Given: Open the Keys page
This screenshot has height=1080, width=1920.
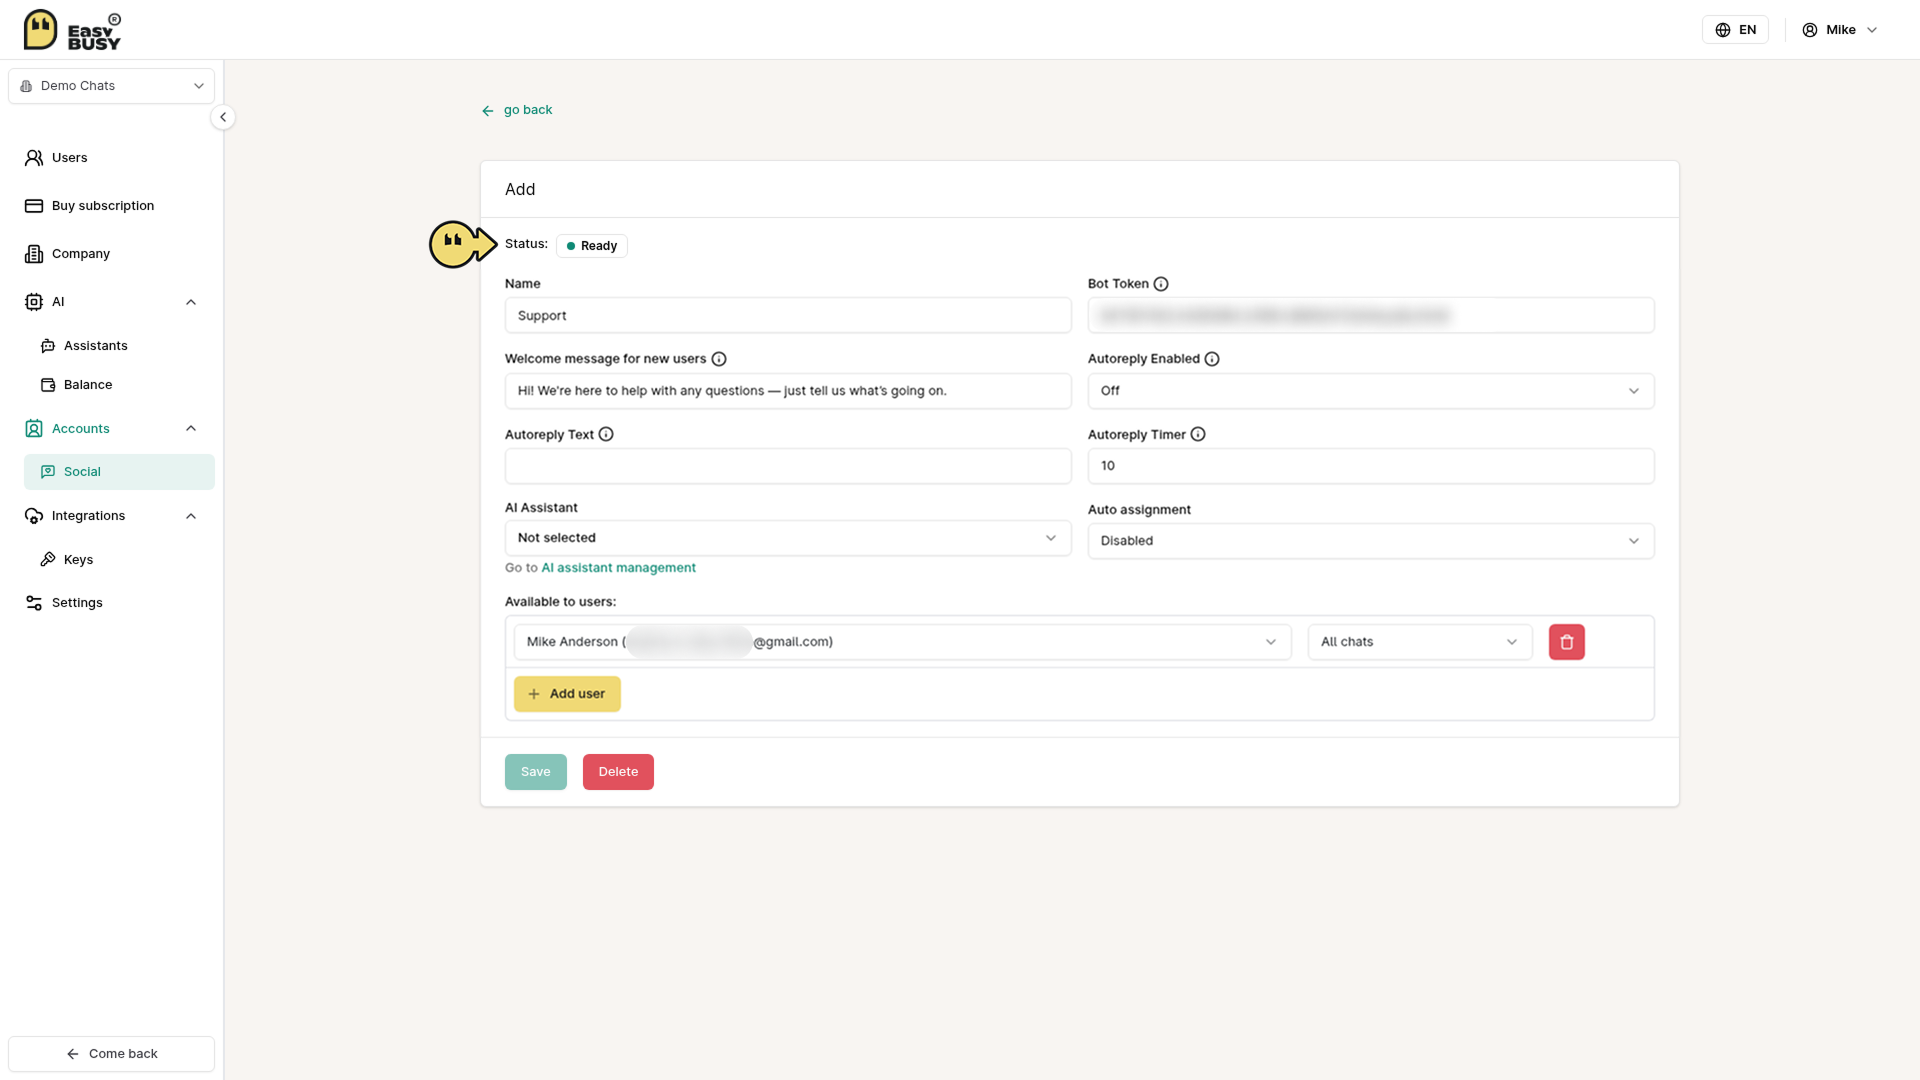Looking at the screenshot, I should pos(78,560).
